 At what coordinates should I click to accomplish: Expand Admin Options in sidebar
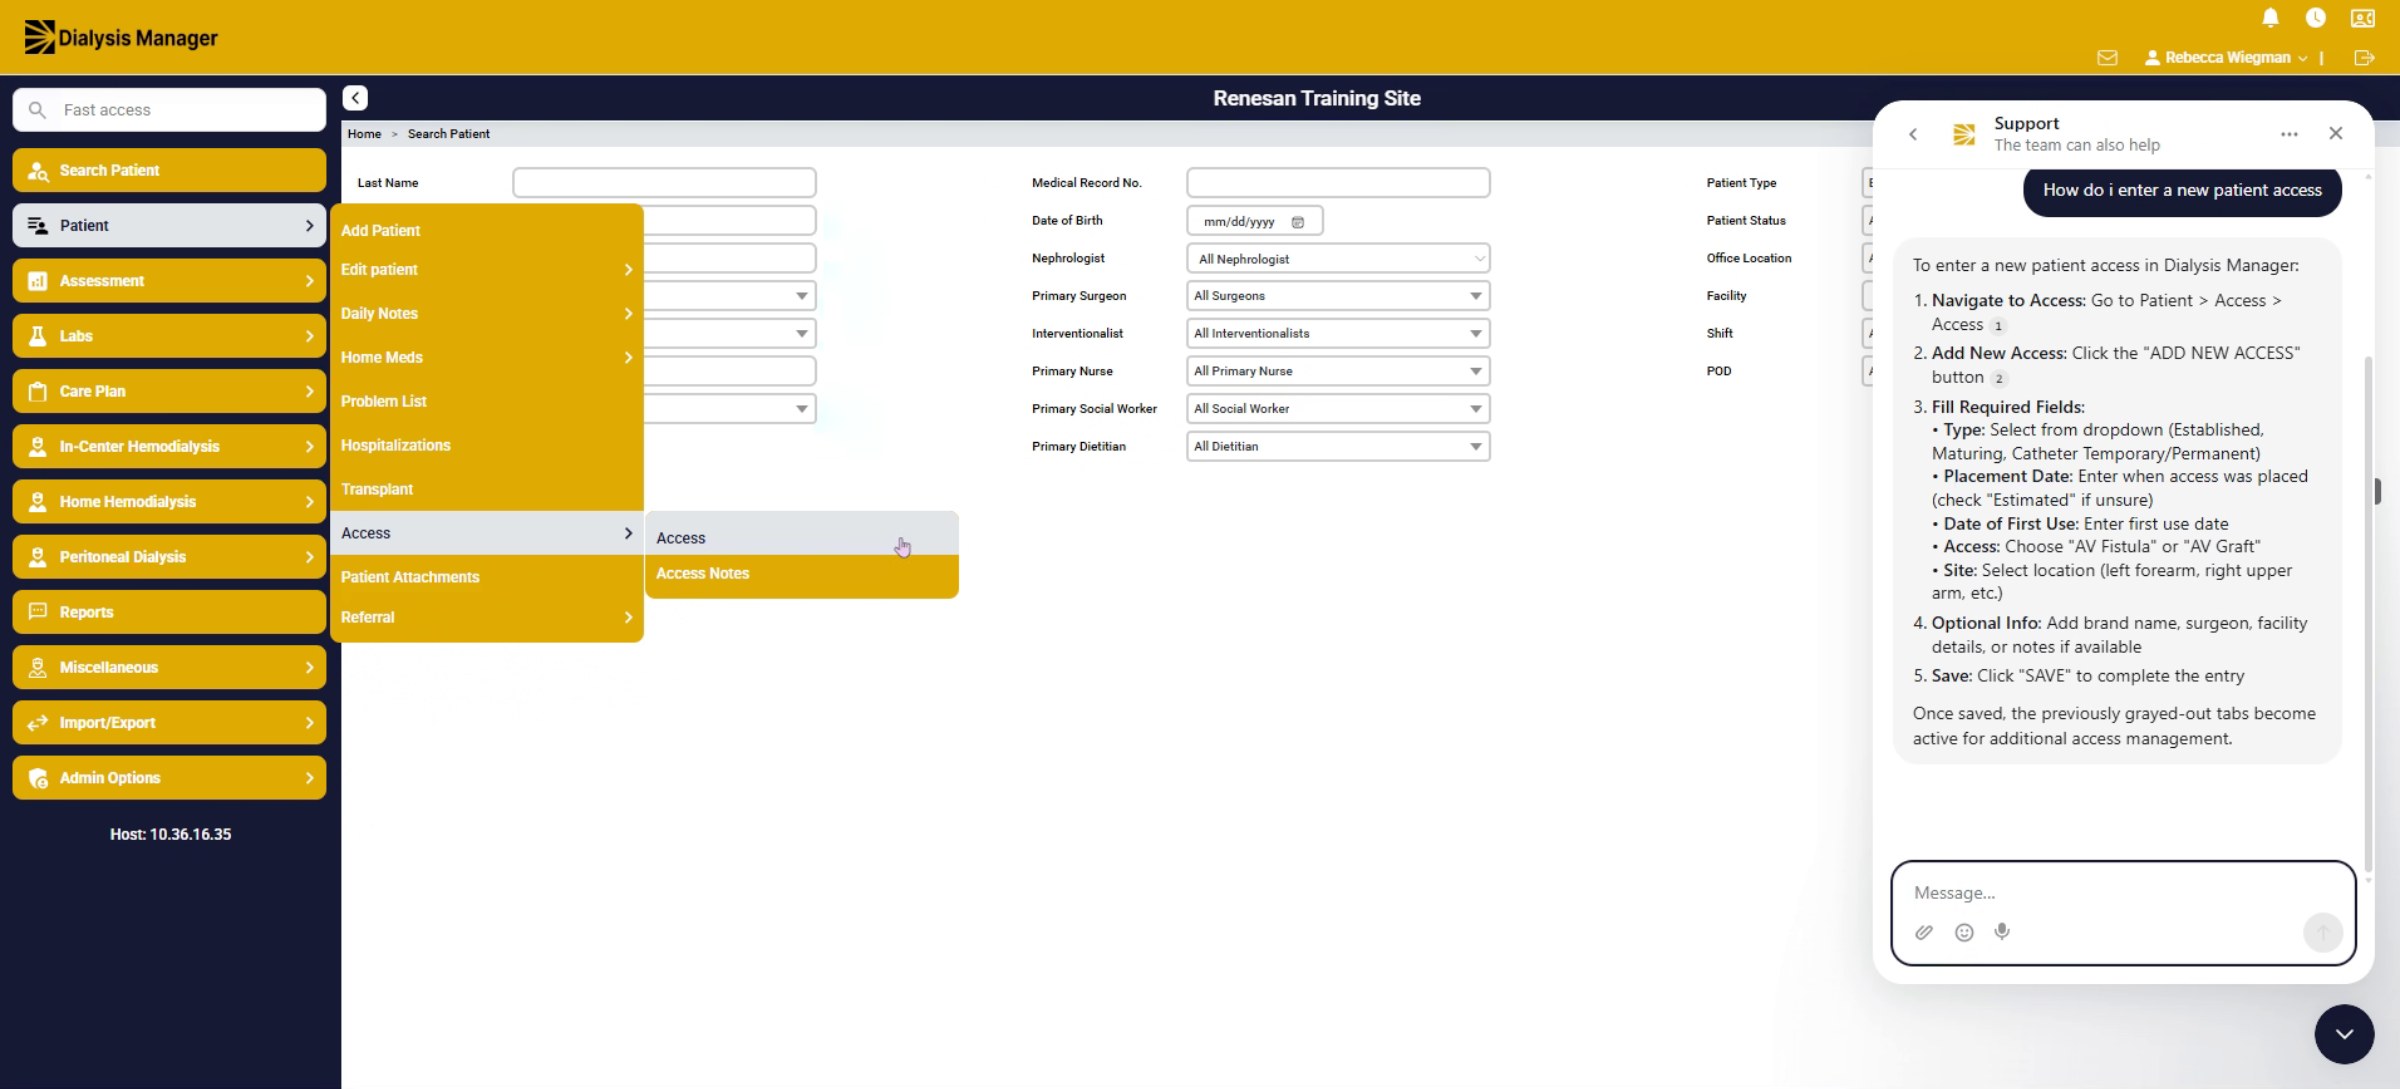(169, 778)
